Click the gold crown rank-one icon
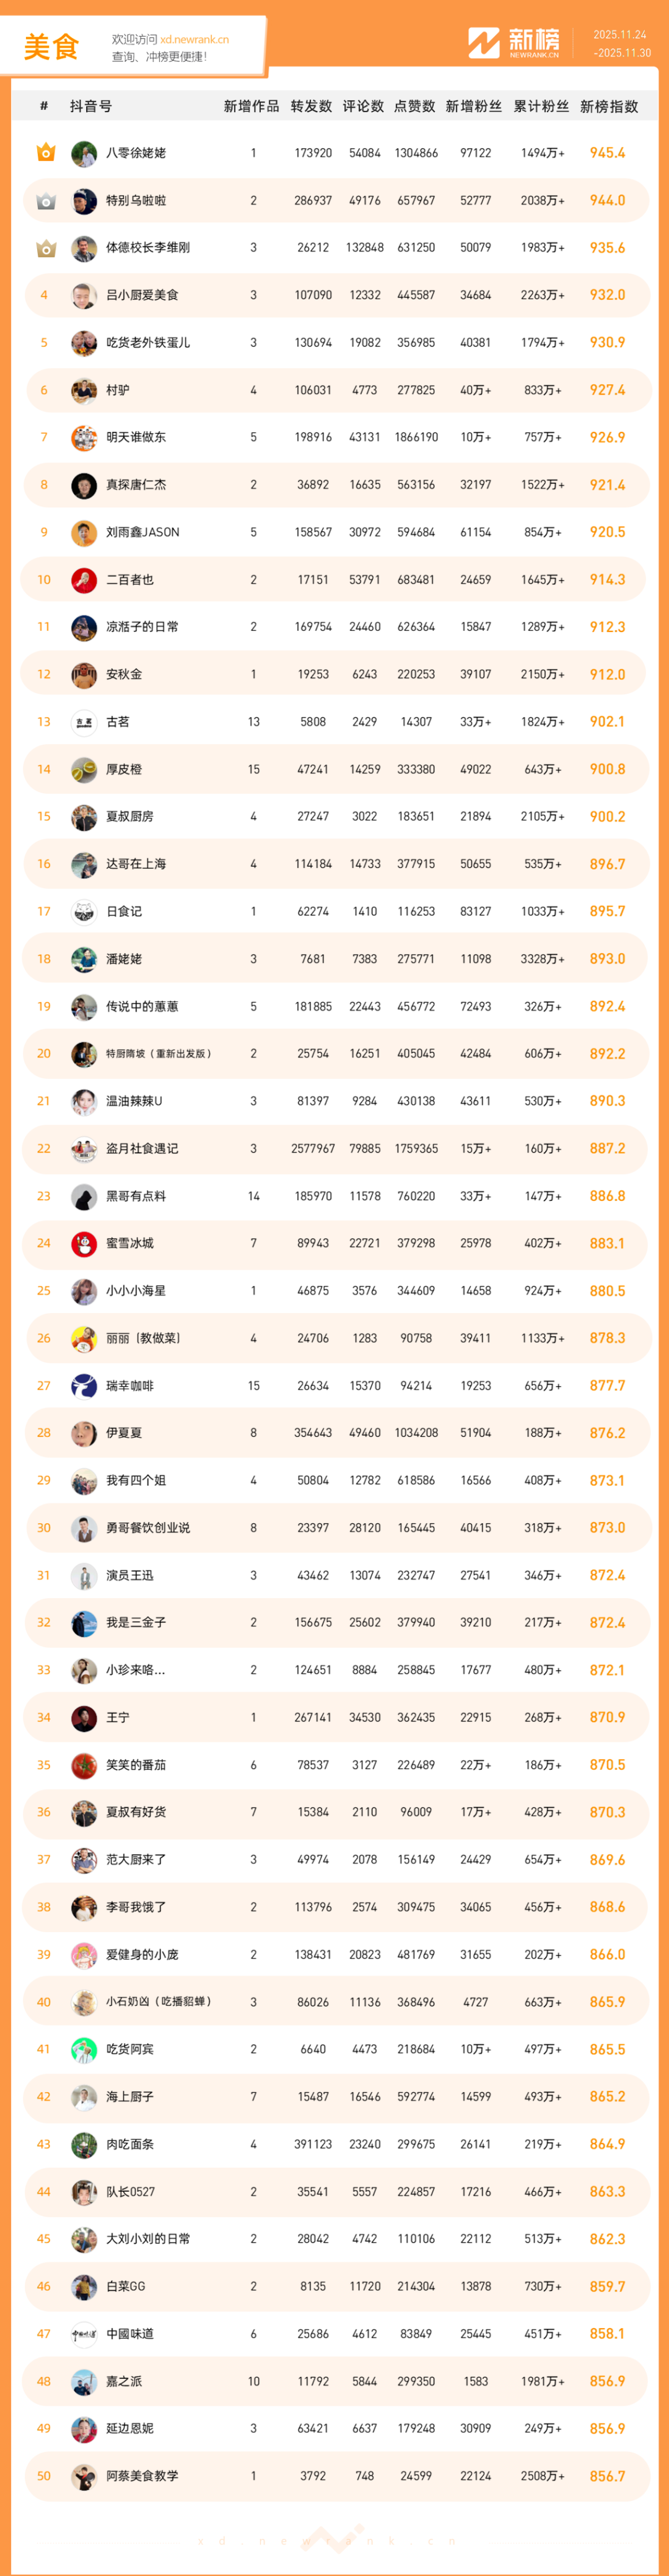This screenshot has width=669, height=2576. coord(45,153)
